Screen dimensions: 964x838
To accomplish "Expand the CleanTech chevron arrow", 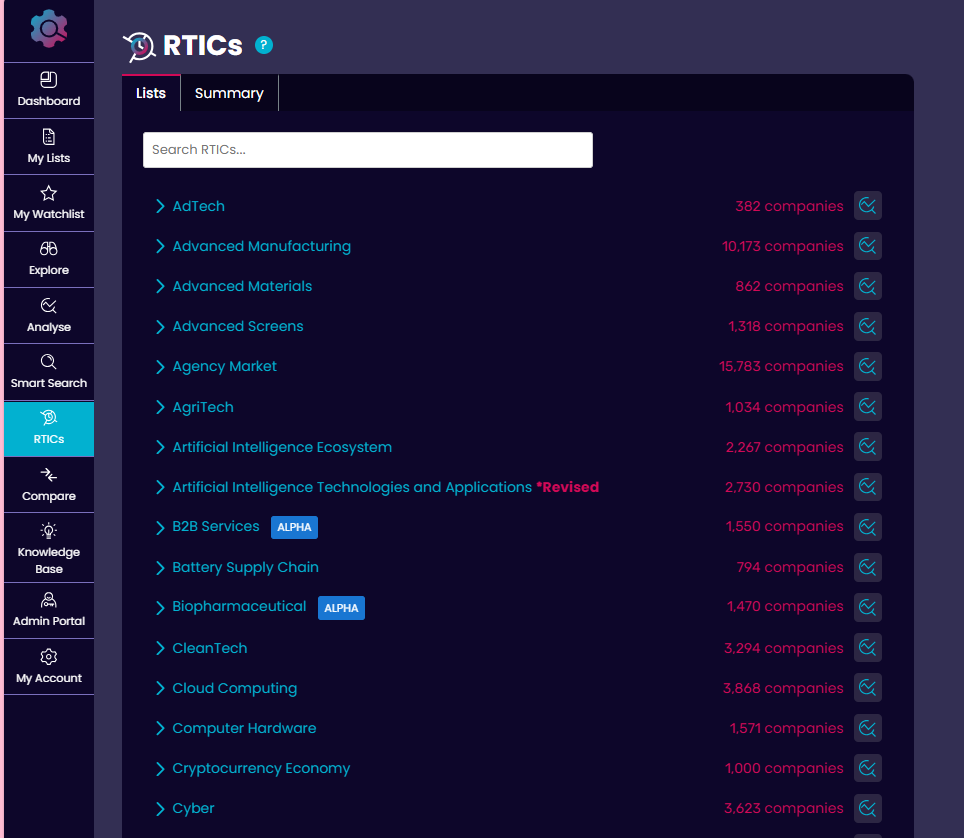I will [160, 648].
